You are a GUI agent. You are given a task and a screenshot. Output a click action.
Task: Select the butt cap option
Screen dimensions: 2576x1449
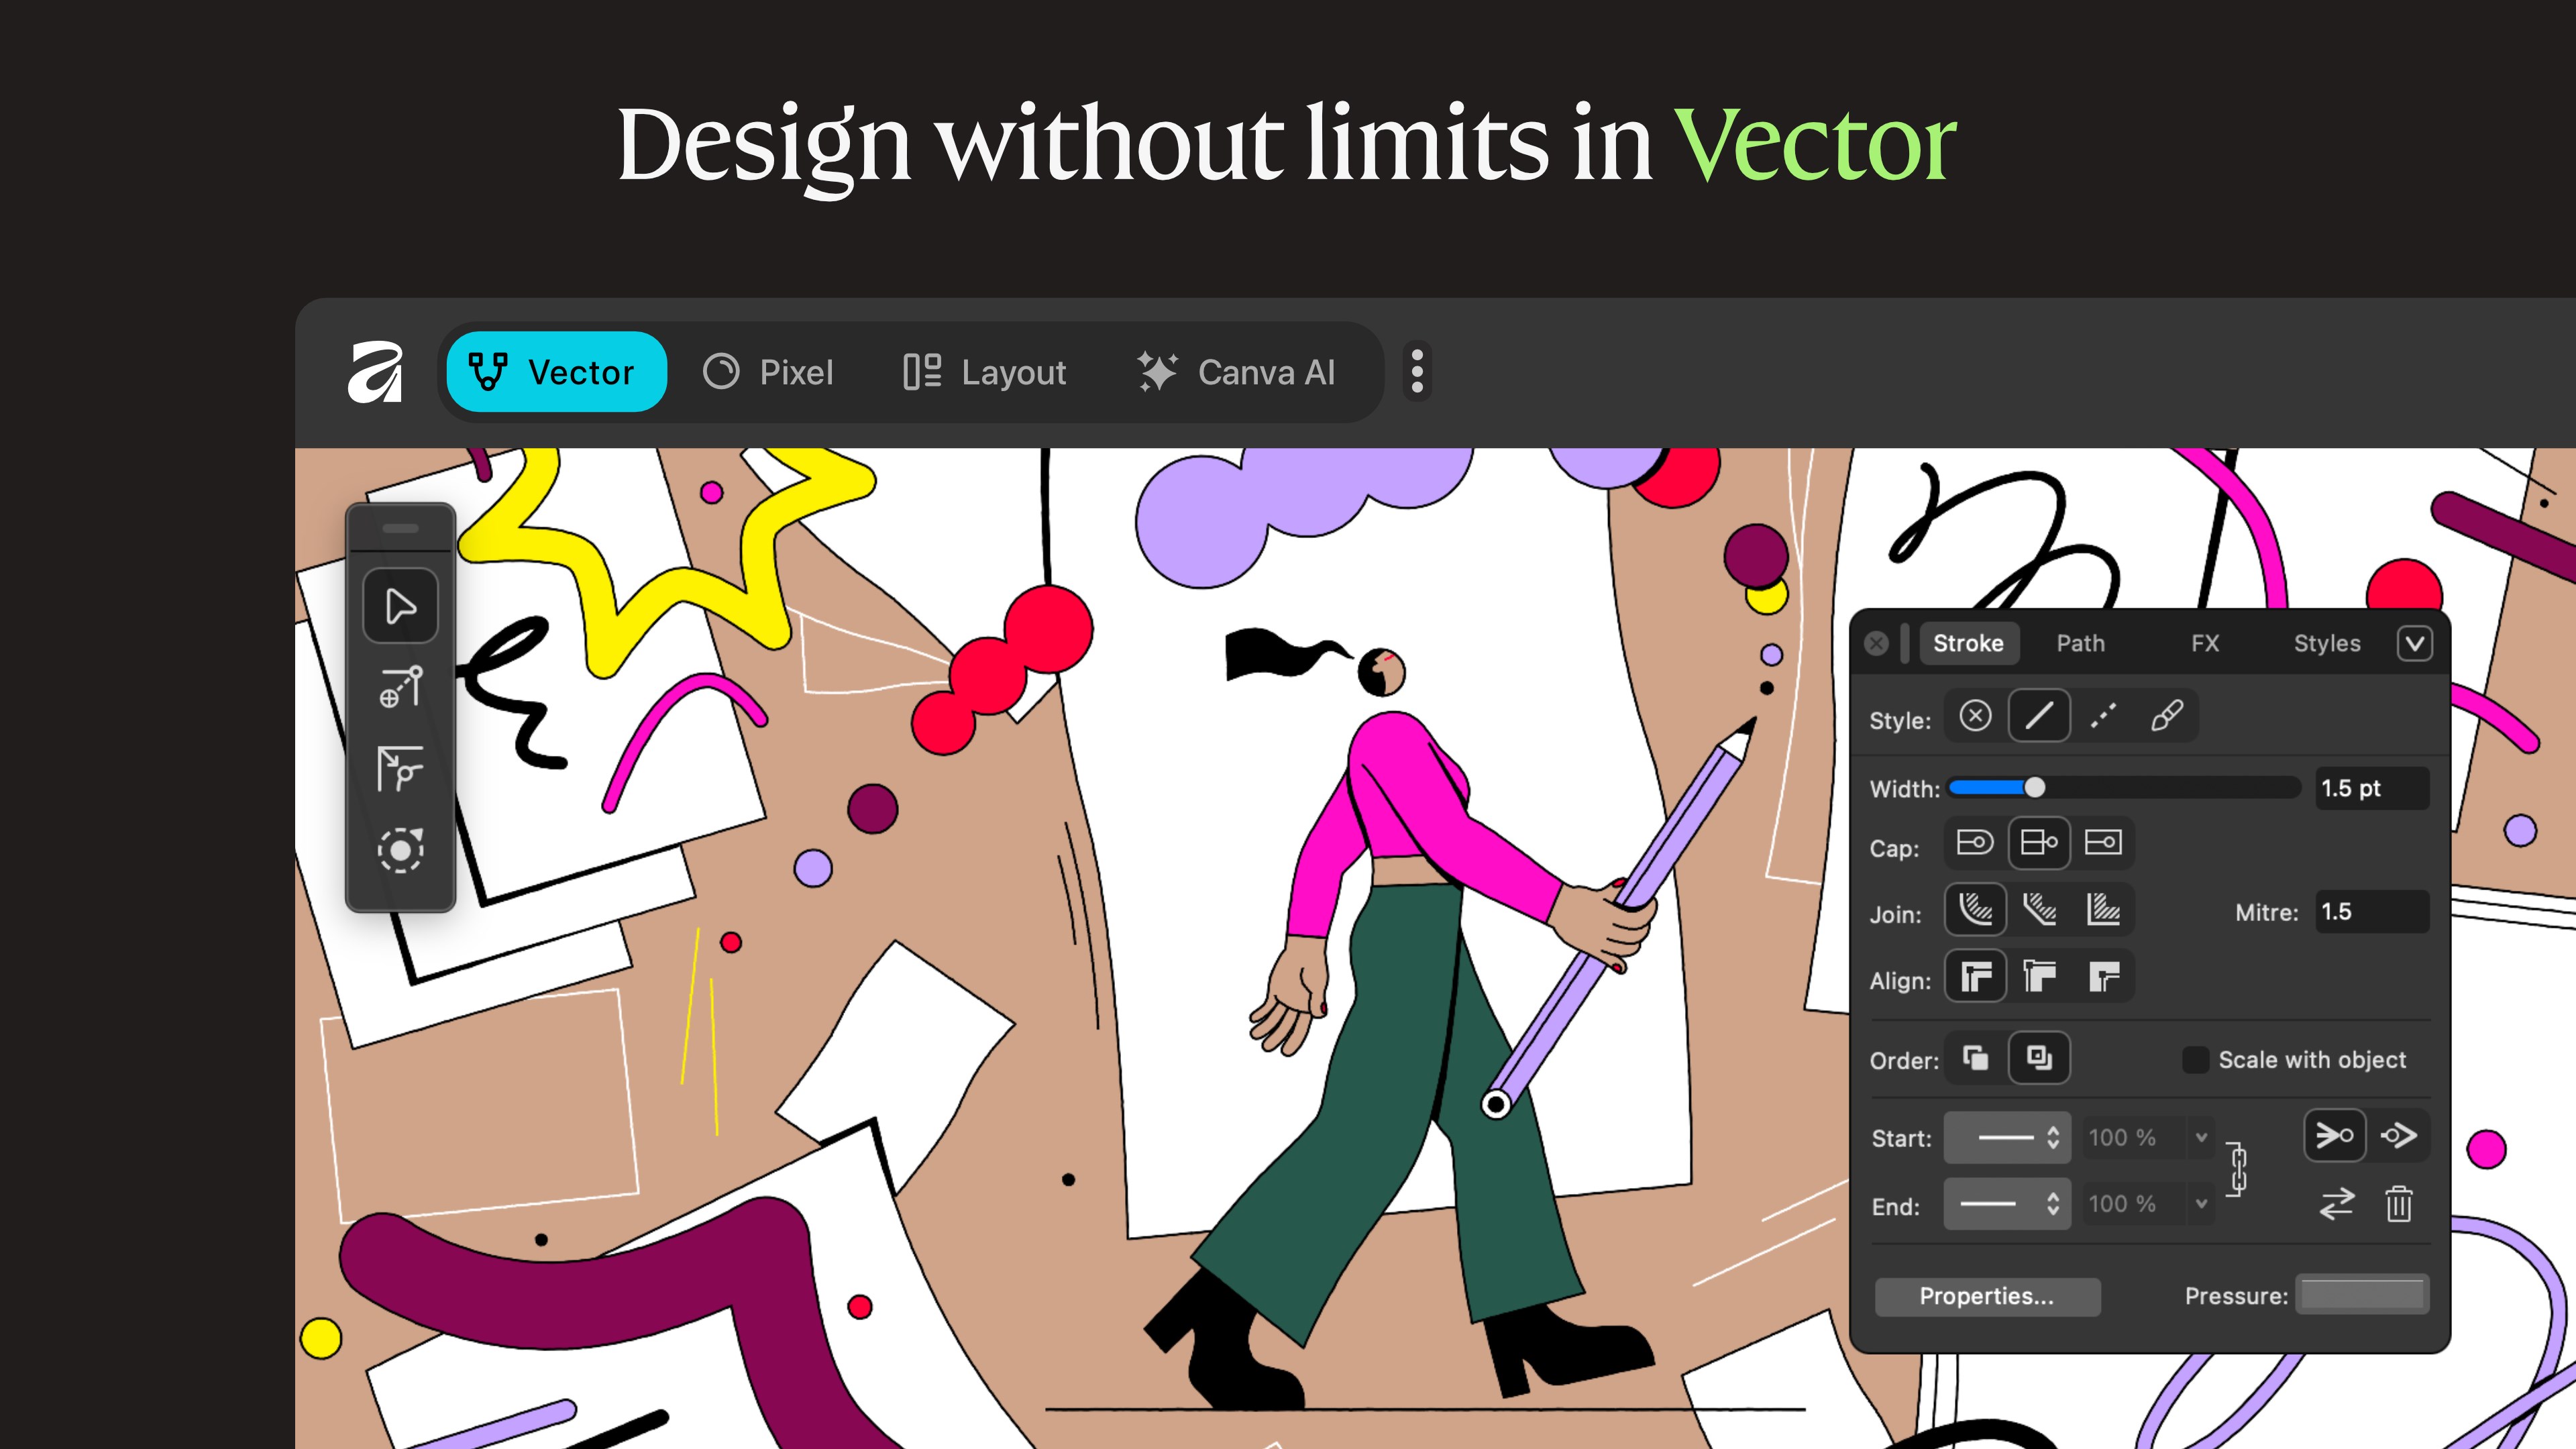pos(2039,843)
